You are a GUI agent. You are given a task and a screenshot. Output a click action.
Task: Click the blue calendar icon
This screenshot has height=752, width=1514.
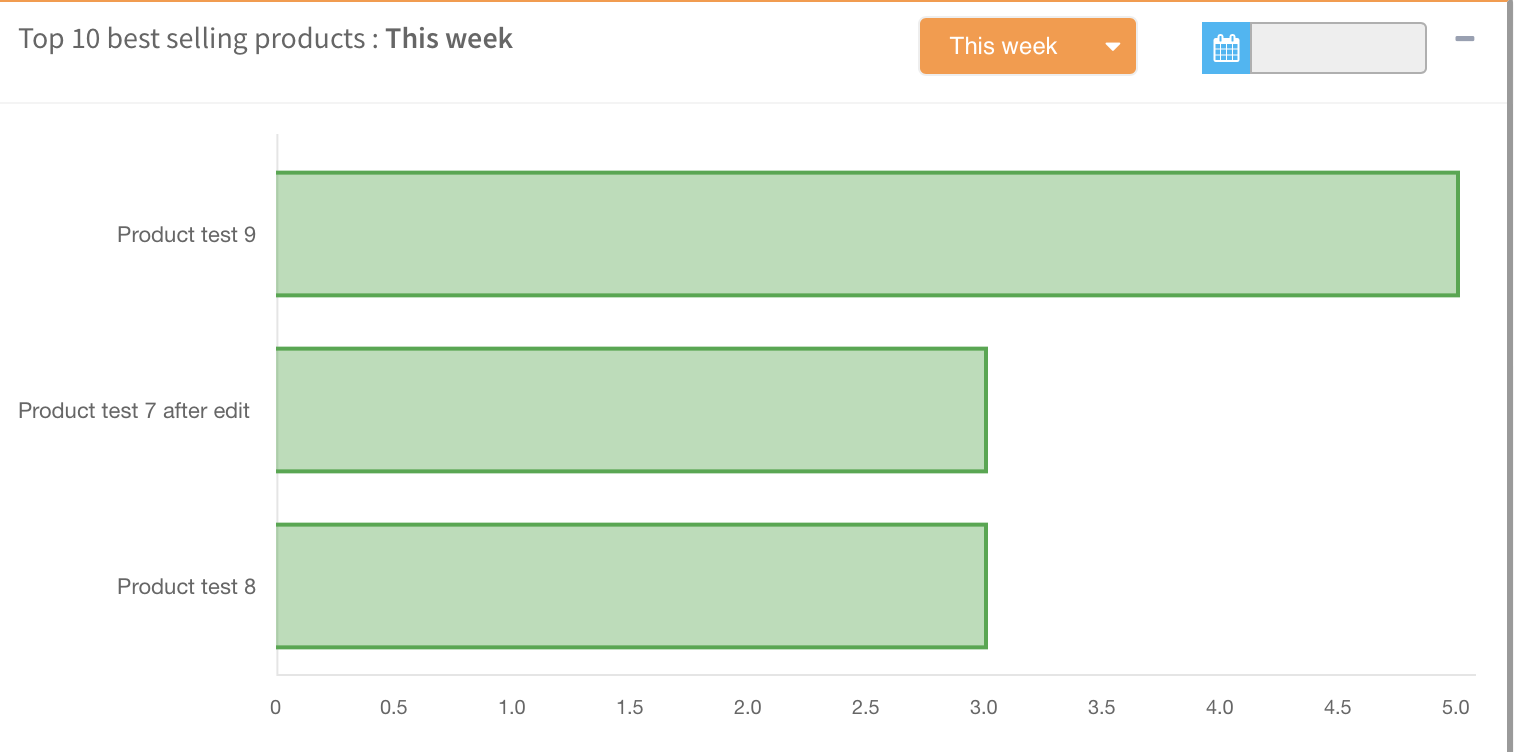1226,48
